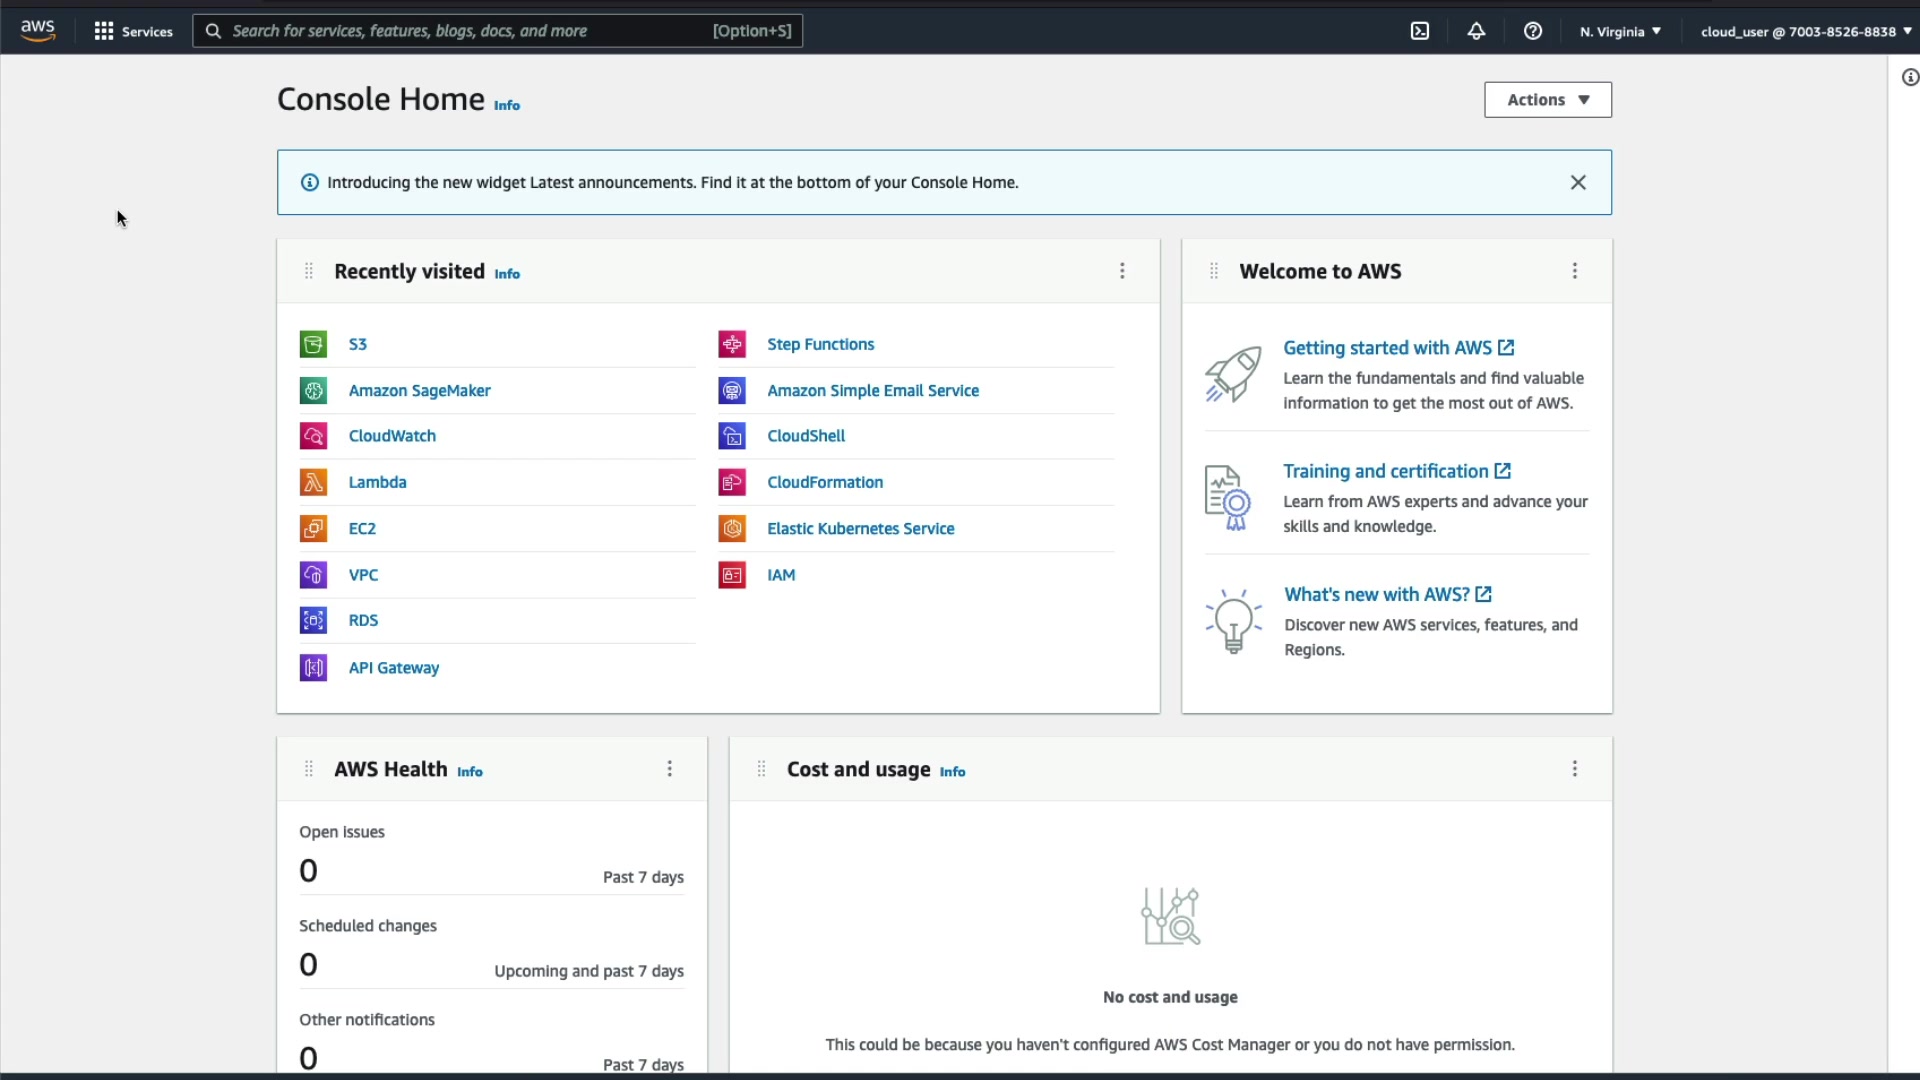Click the CloudWatch service icon
The image size is (1920, 1080).
[313, 436]
